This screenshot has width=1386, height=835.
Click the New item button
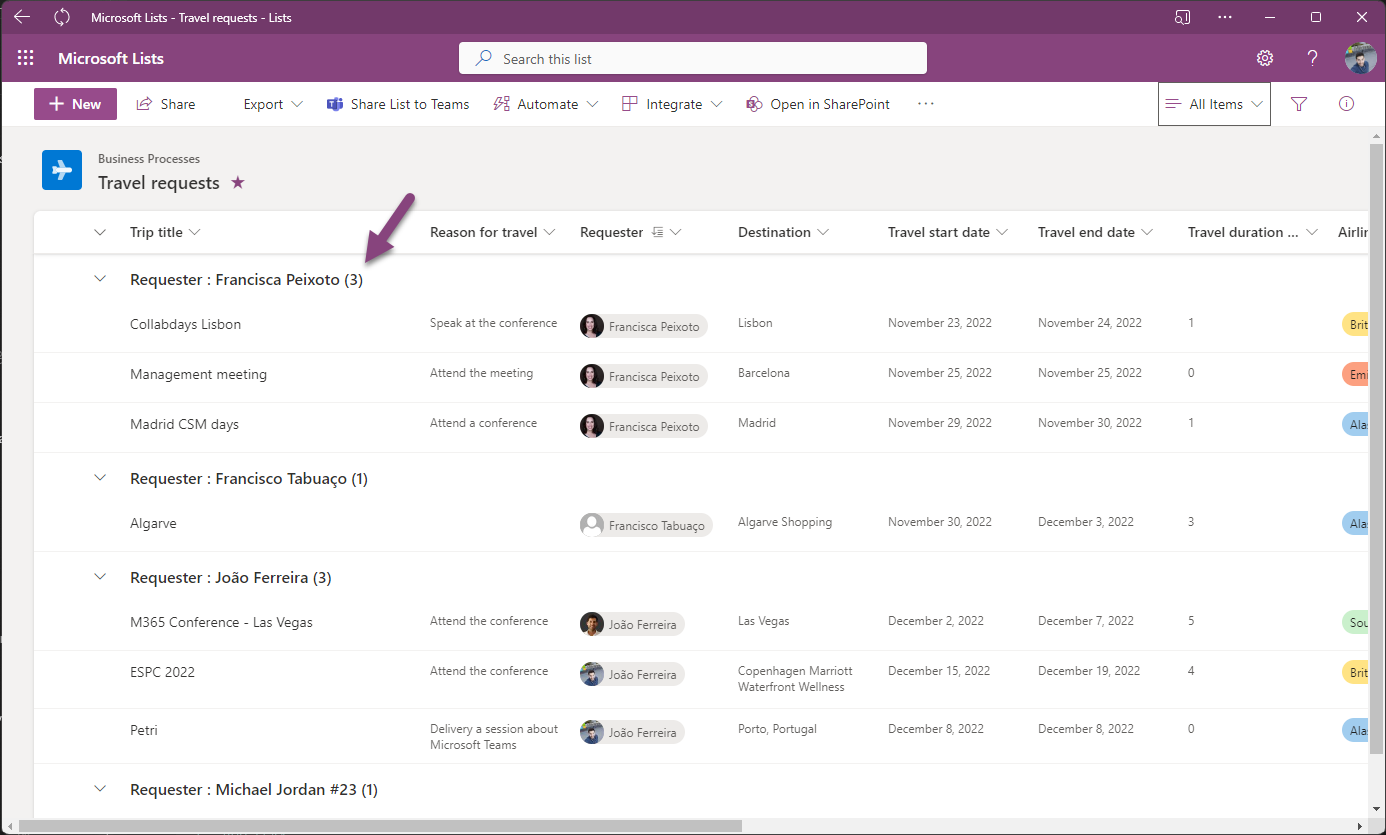[75, 104]
